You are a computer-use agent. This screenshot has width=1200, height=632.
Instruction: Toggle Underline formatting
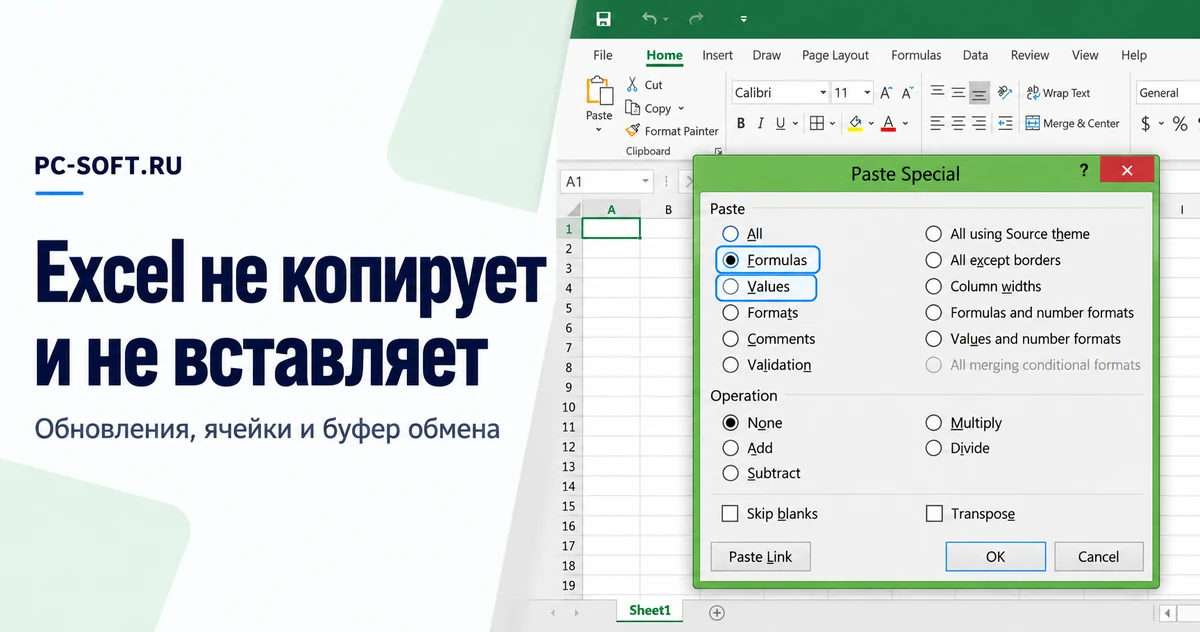click(x=781, y=124)
